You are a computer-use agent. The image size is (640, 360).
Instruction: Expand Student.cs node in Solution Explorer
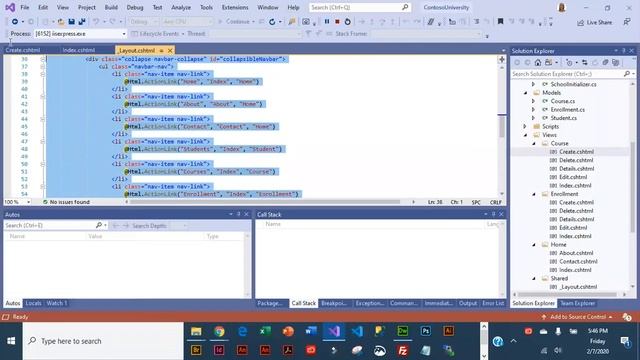click(533, 118)
